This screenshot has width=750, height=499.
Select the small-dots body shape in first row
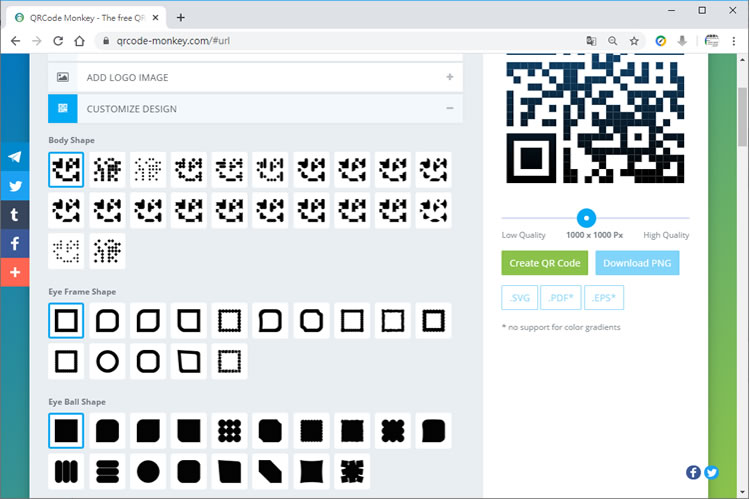[148, 169]
